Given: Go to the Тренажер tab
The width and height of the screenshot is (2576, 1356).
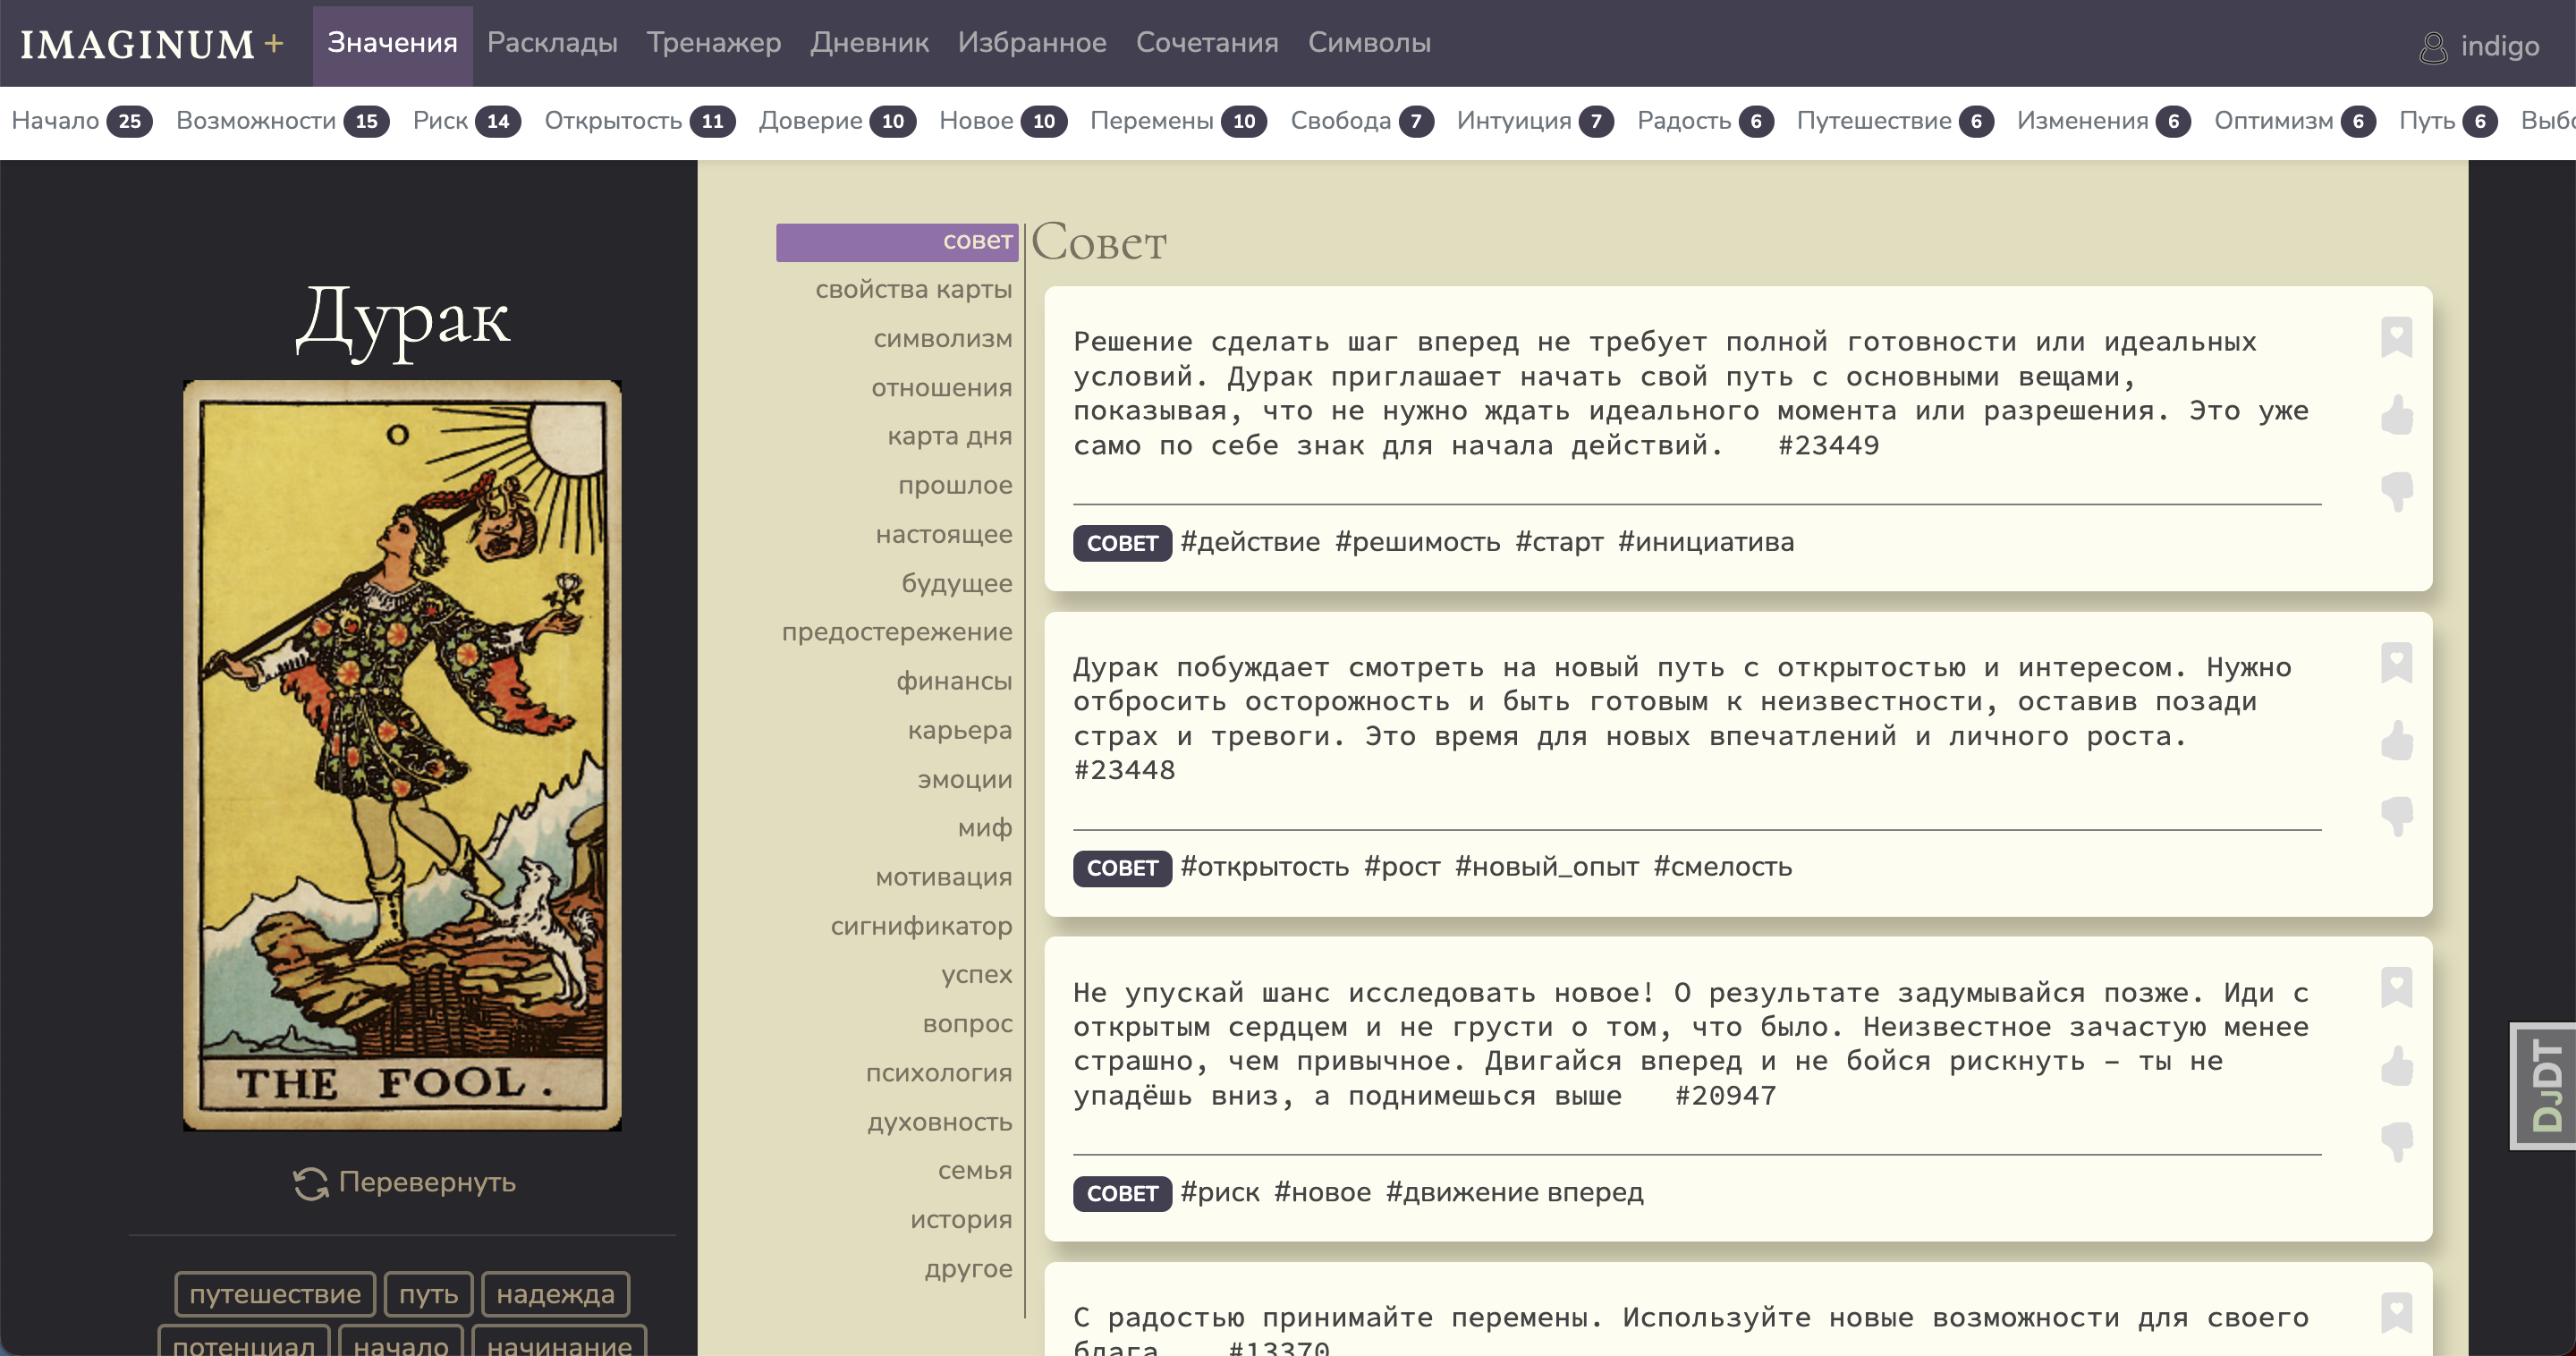Looking at the screenshot, I should [x=713, y=43].
